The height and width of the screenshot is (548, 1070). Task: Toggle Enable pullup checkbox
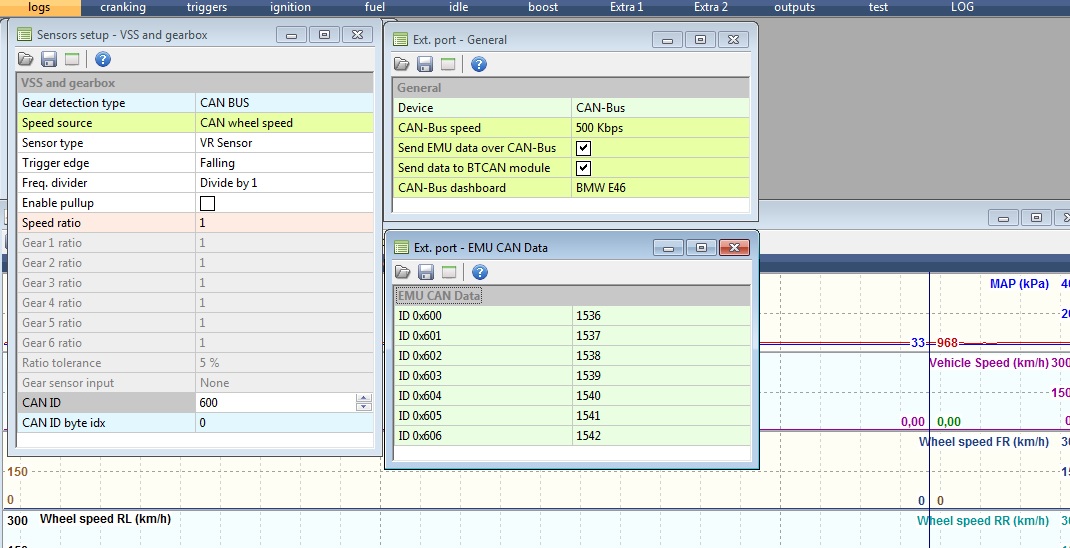tap(207, 203)
